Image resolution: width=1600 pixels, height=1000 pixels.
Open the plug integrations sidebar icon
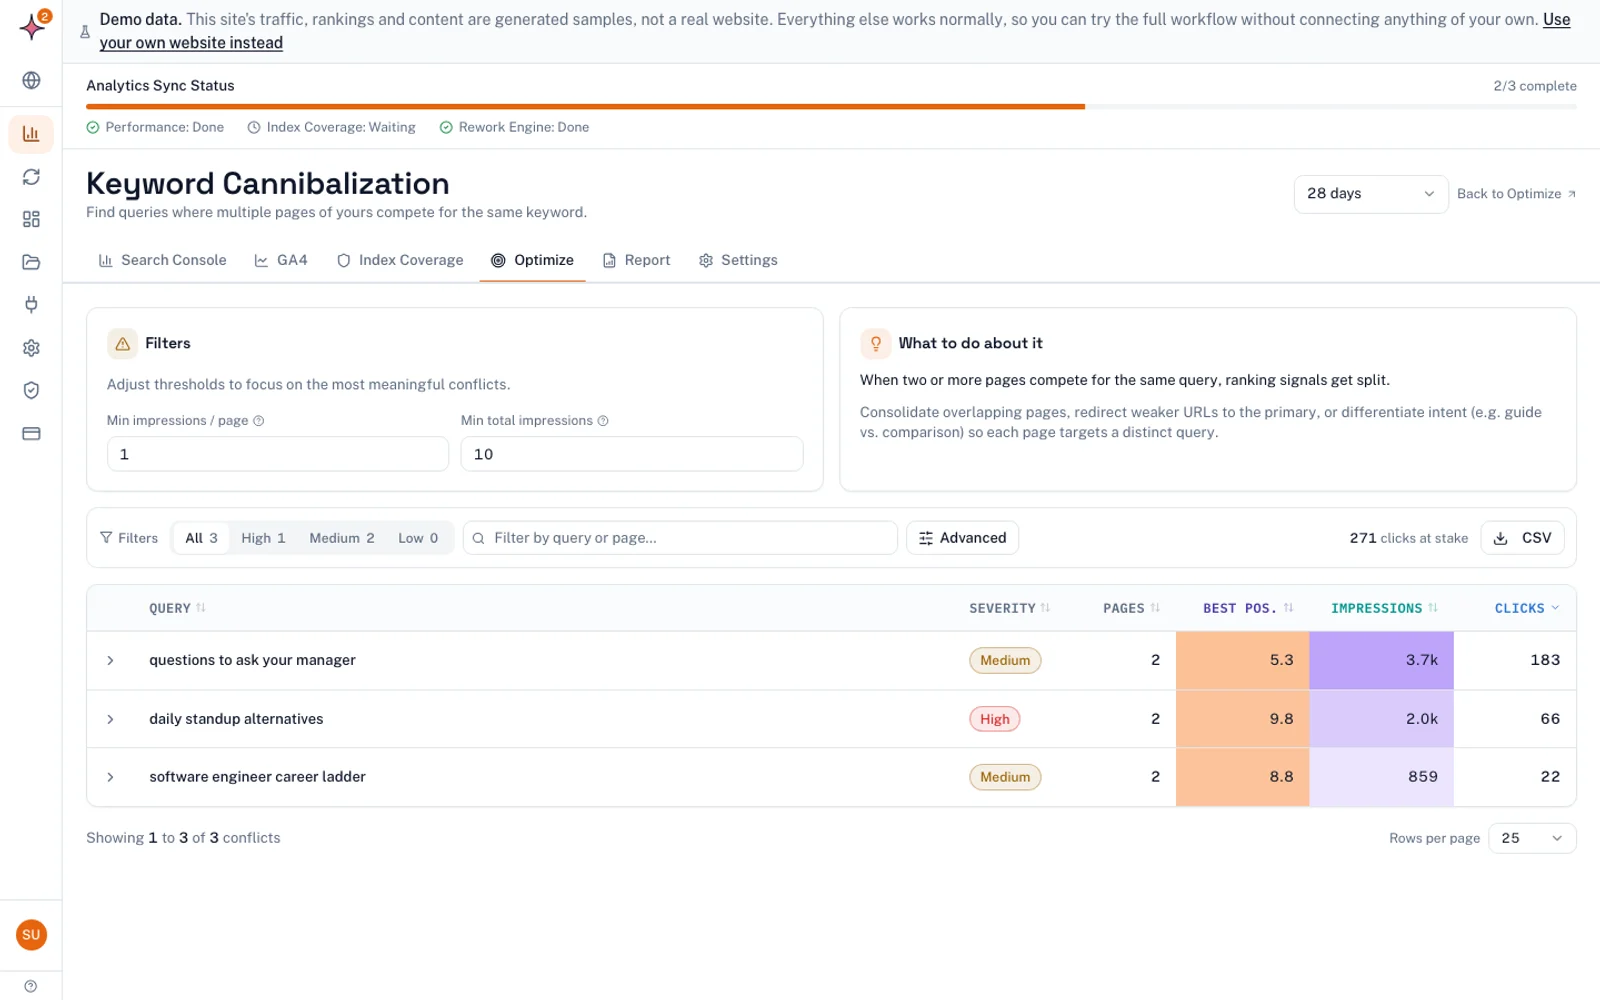31,305
